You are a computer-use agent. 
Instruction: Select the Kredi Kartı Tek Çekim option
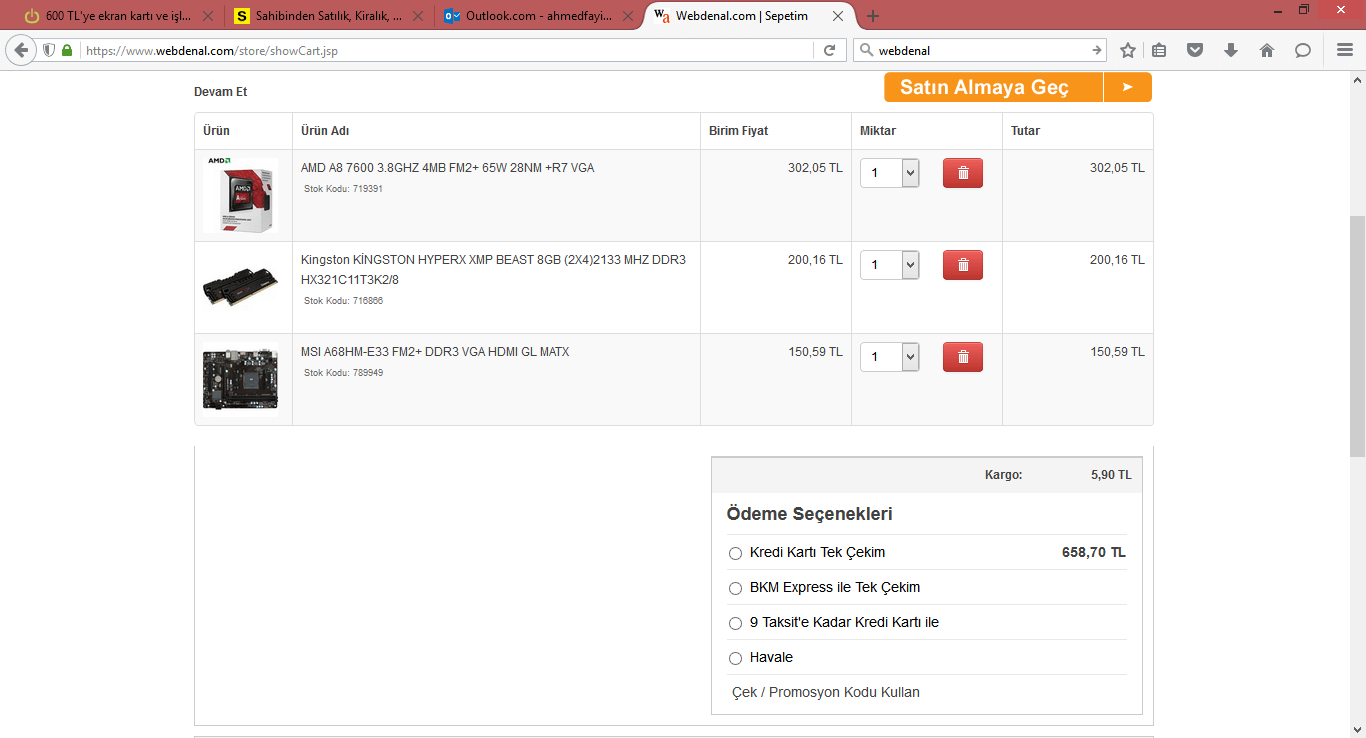pos(736,553)
